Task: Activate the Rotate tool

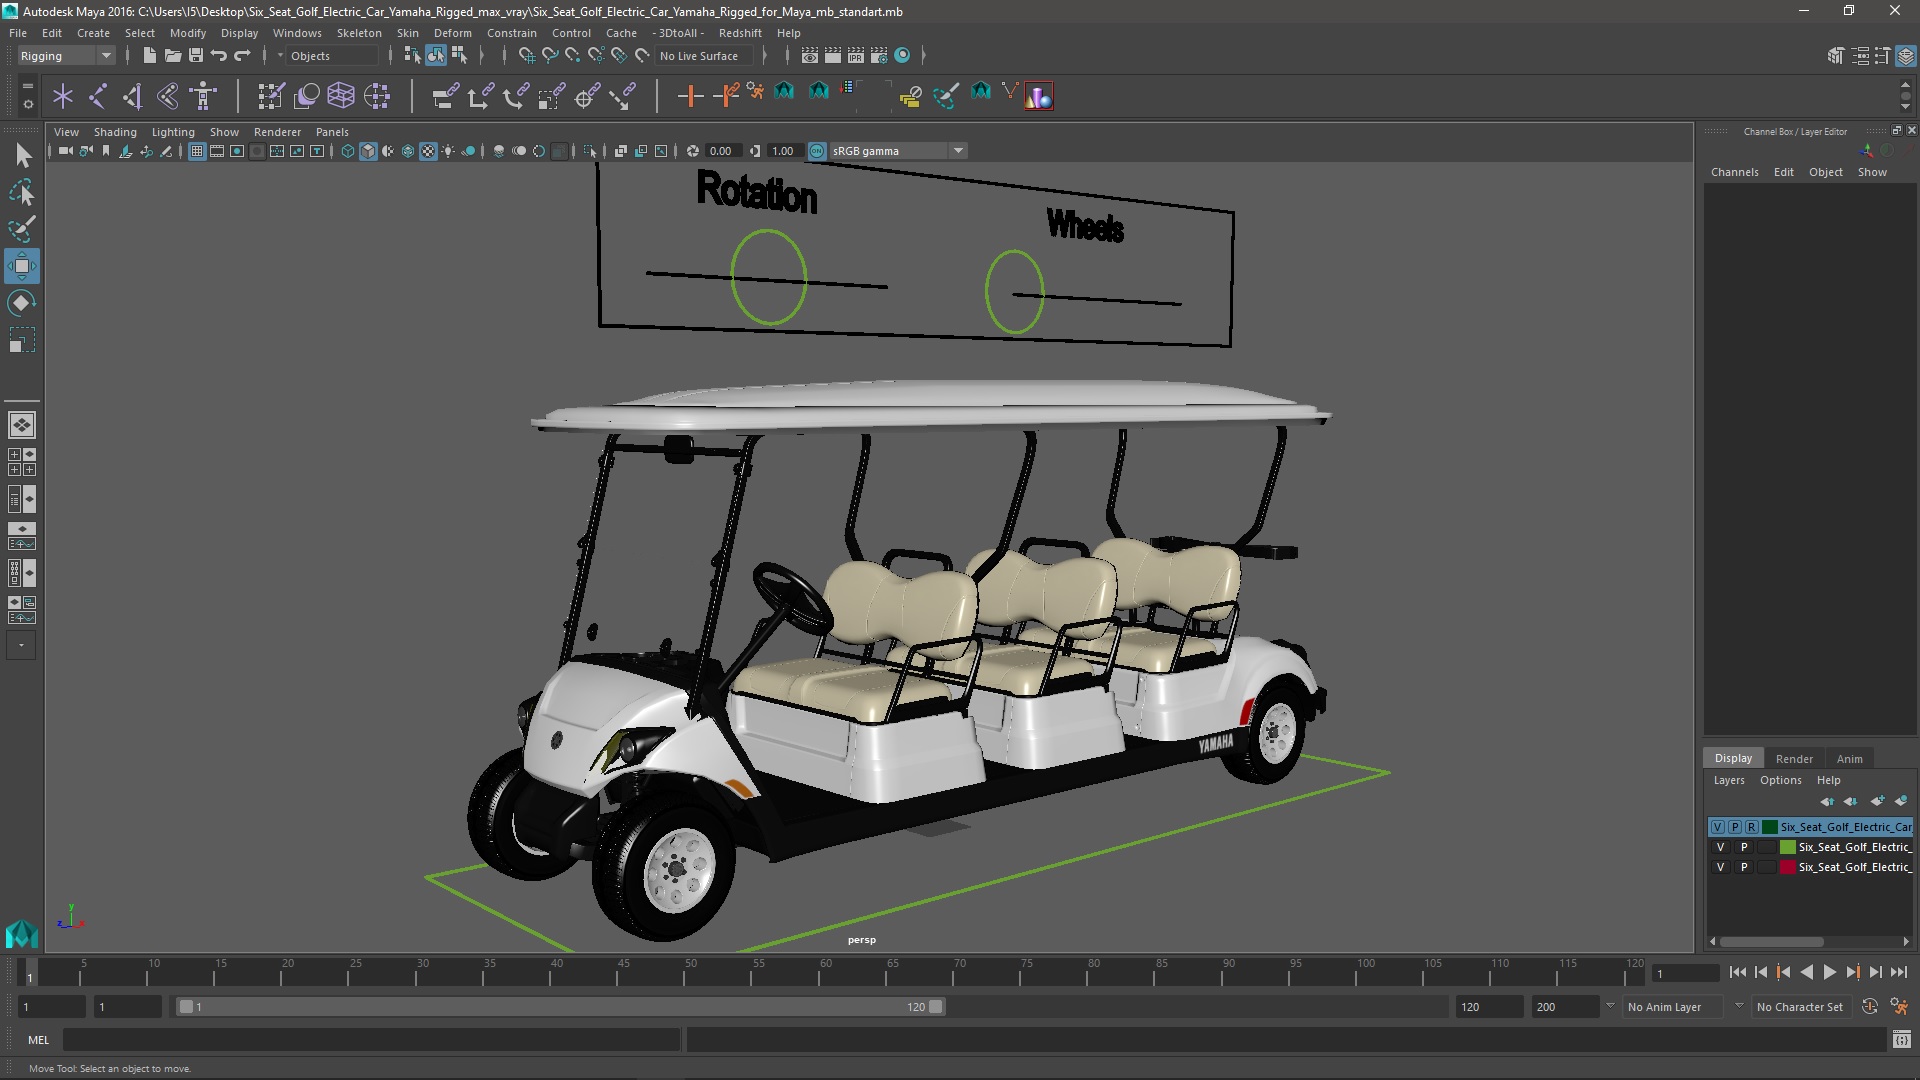Action: coord(22,303)
